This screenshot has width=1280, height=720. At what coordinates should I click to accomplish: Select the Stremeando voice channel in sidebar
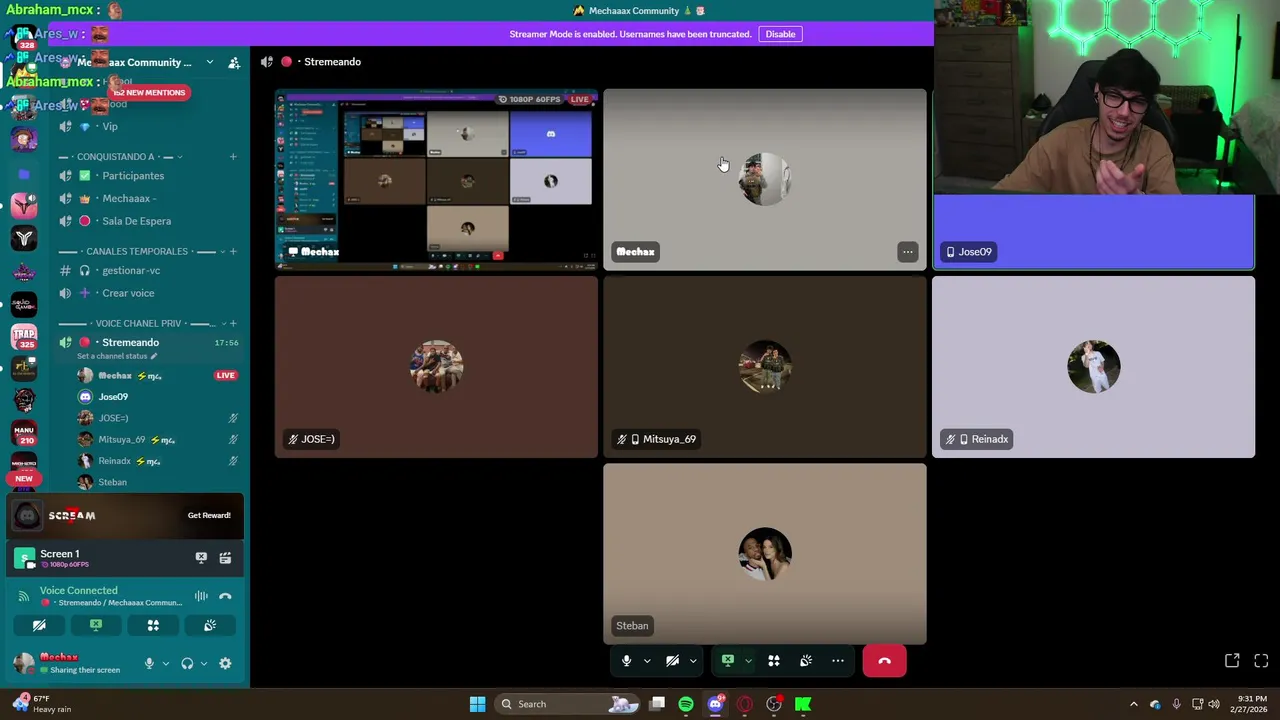click(x=150, y=343)
